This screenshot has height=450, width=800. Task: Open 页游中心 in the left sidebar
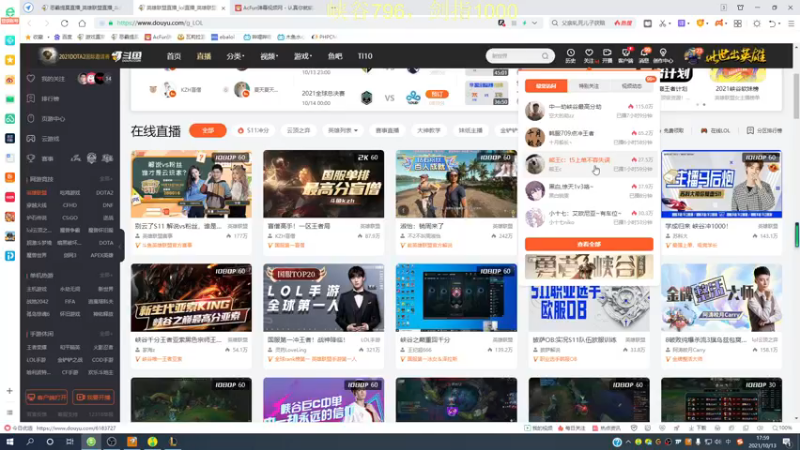click(x=53, y=118)
